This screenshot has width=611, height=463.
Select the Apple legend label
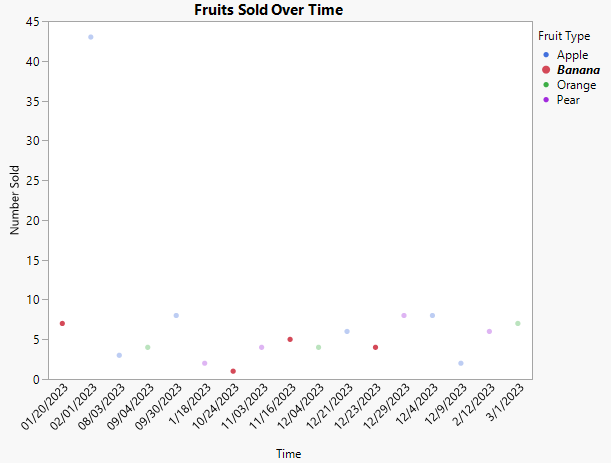click(x=572, y=55)
